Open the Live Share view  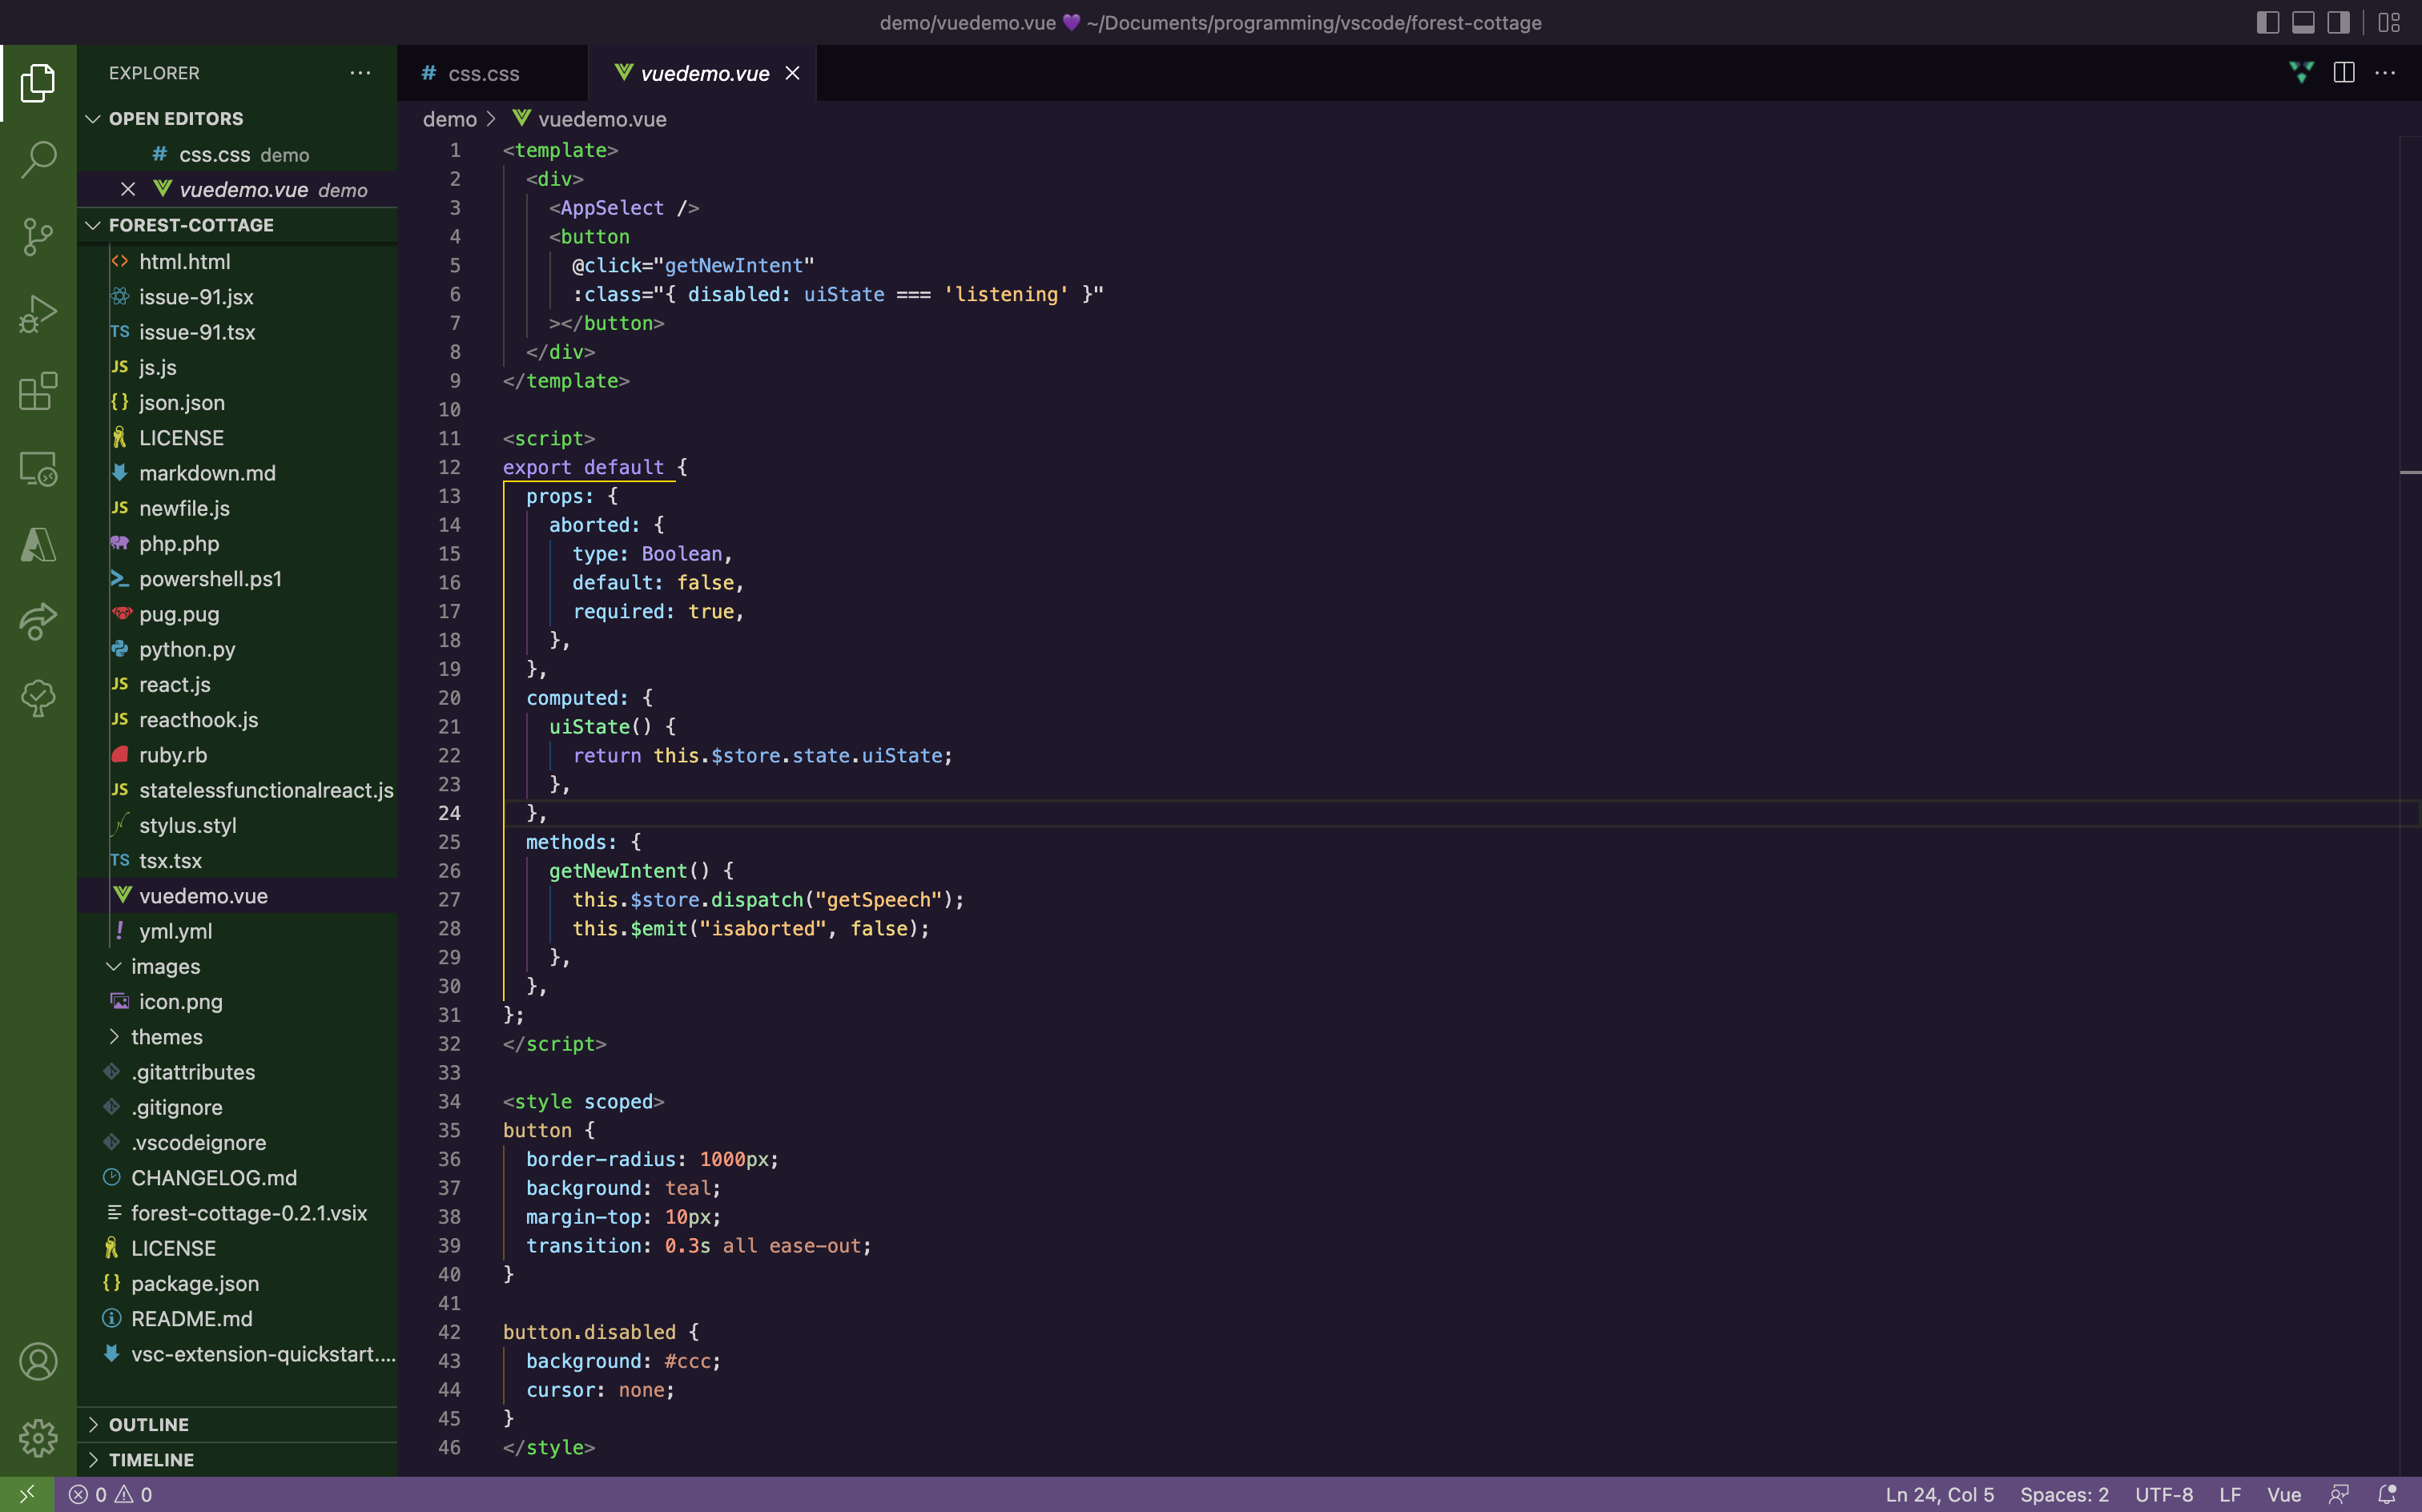38,621
